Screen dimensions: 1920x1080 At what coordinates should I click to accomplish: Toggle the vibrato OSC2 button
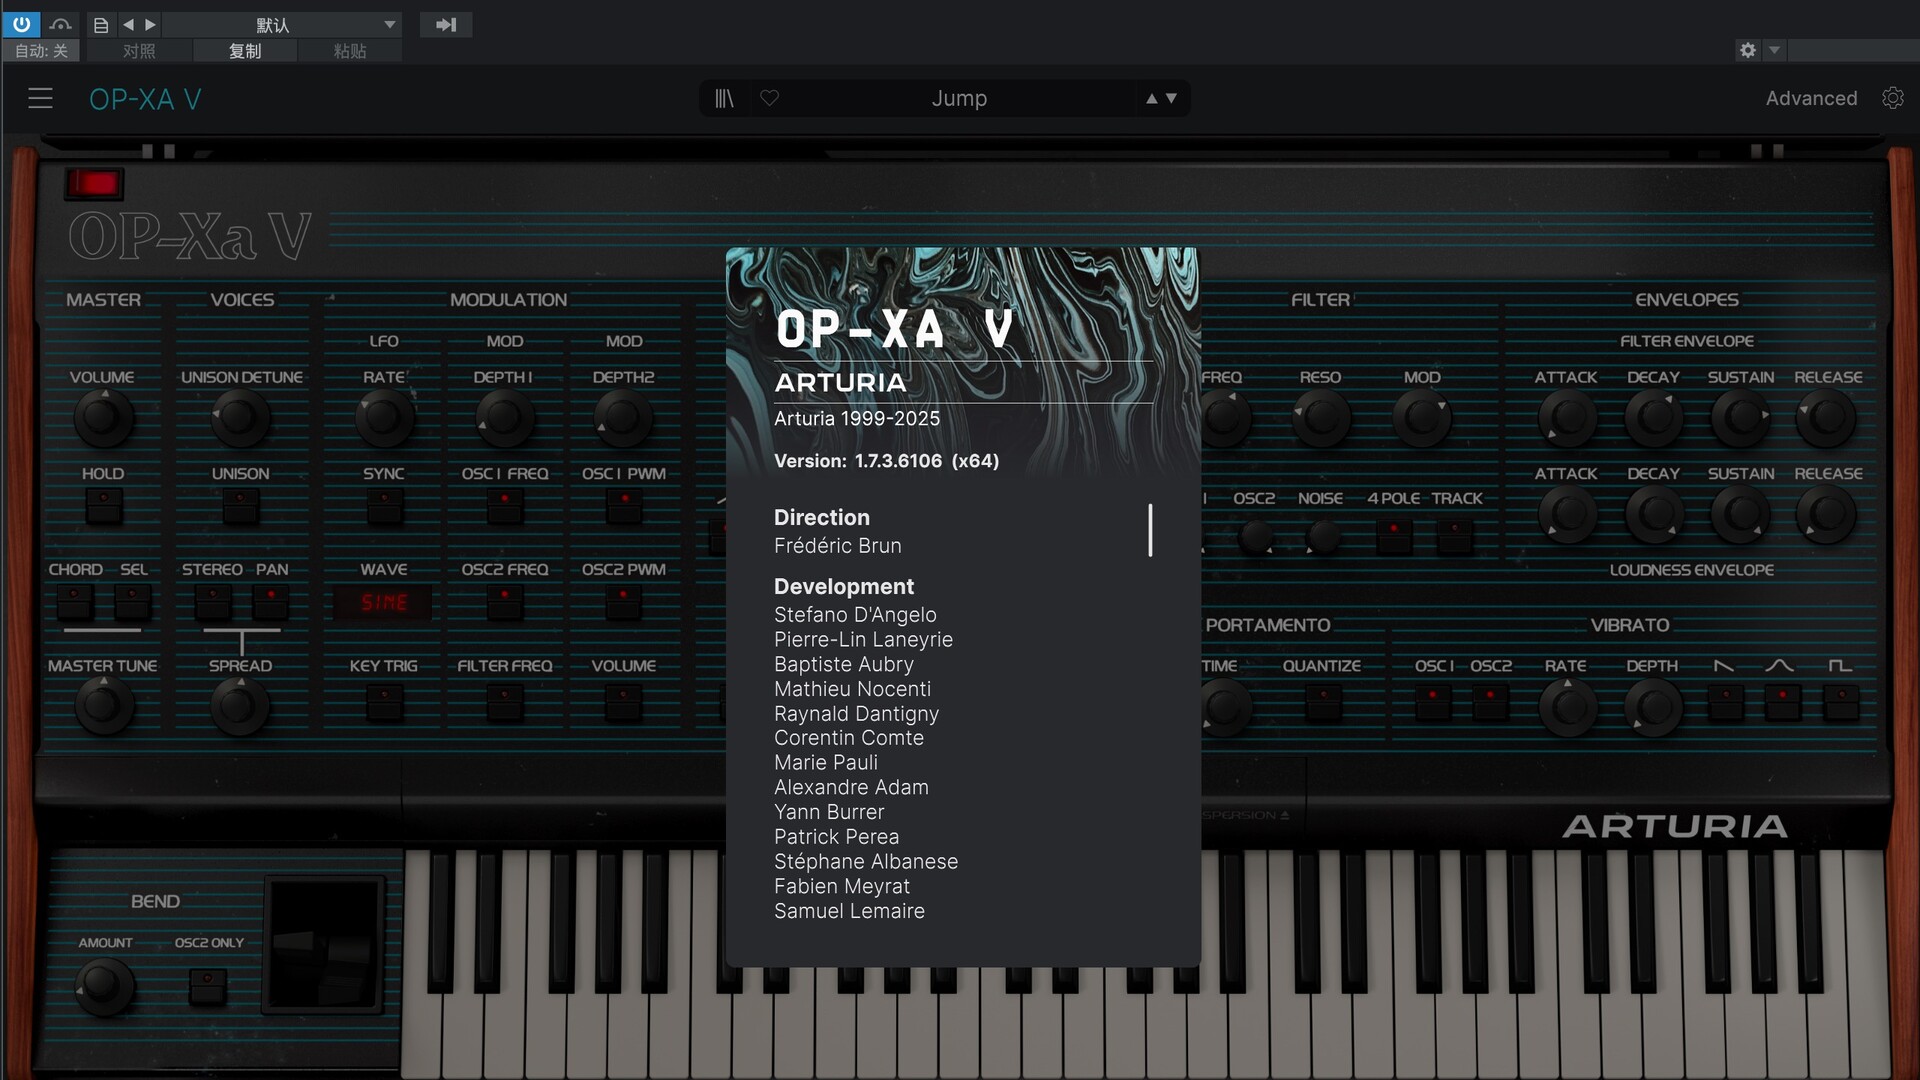[1490, 703]
